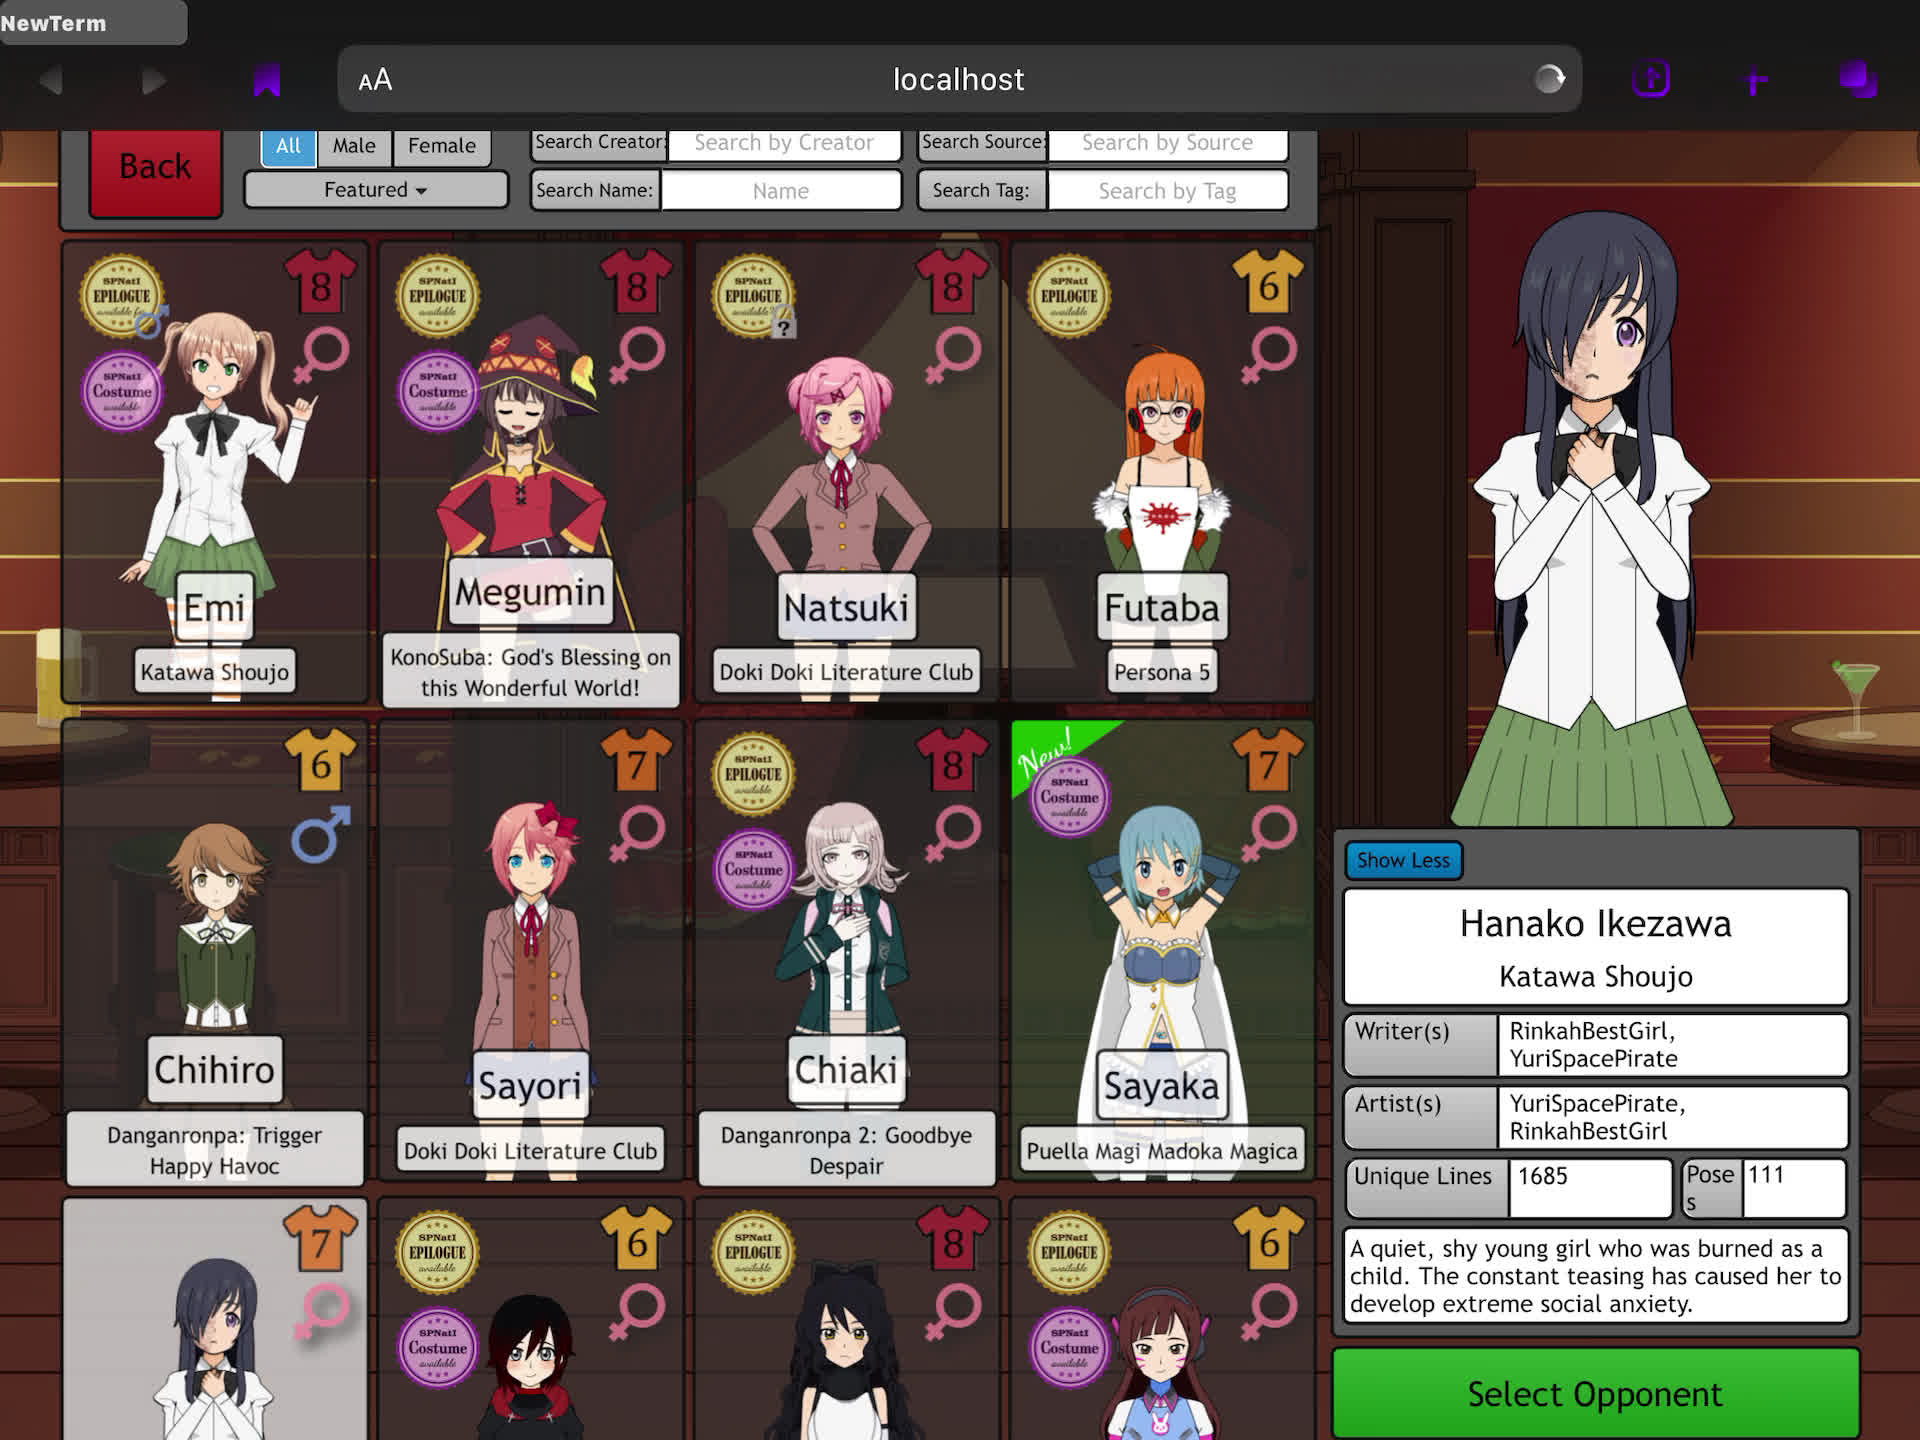Select the Male gender filter

354,146
